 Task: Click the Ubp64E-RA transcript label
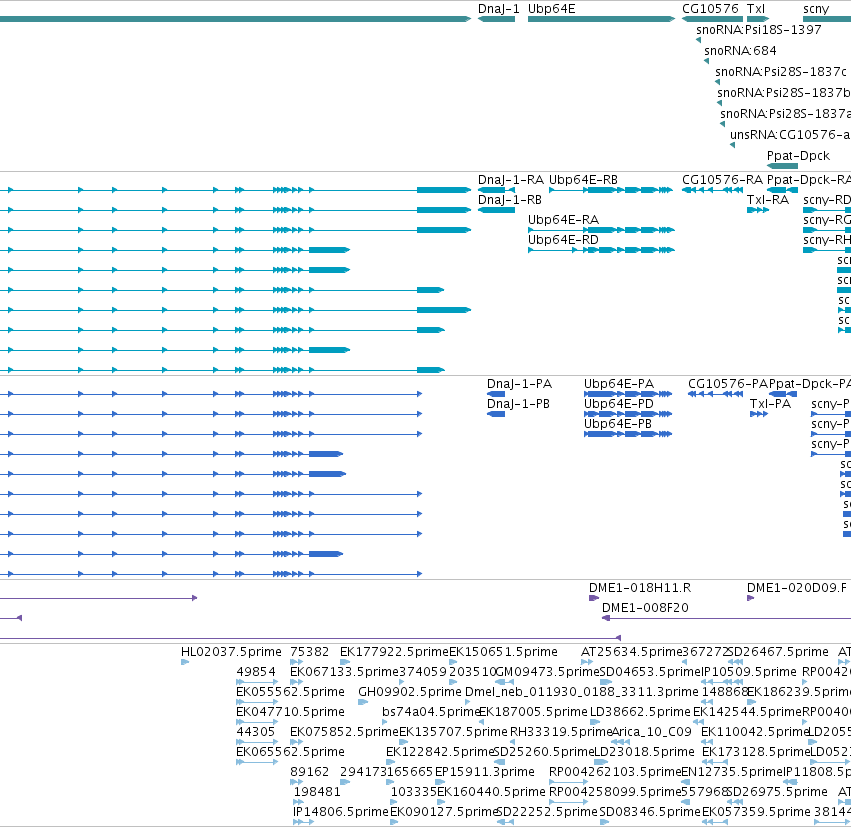(563, 220)
